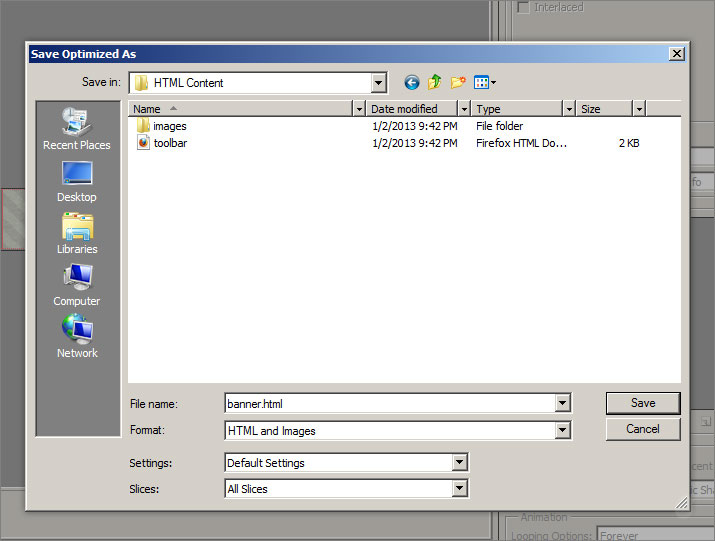Open the Slices dropdown
The height and width of the screenshot is (541, 715).
click(459, 489)
